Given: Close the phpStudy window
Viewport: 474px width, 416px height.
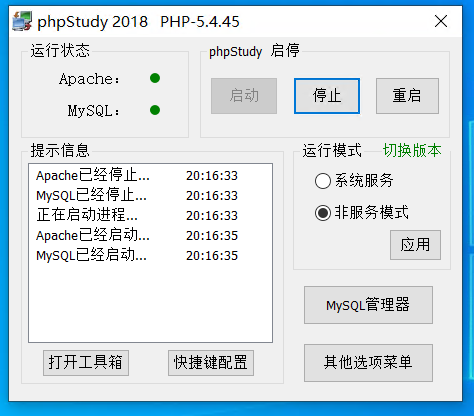Looking at the screenshot, I should tap(441, 21).
